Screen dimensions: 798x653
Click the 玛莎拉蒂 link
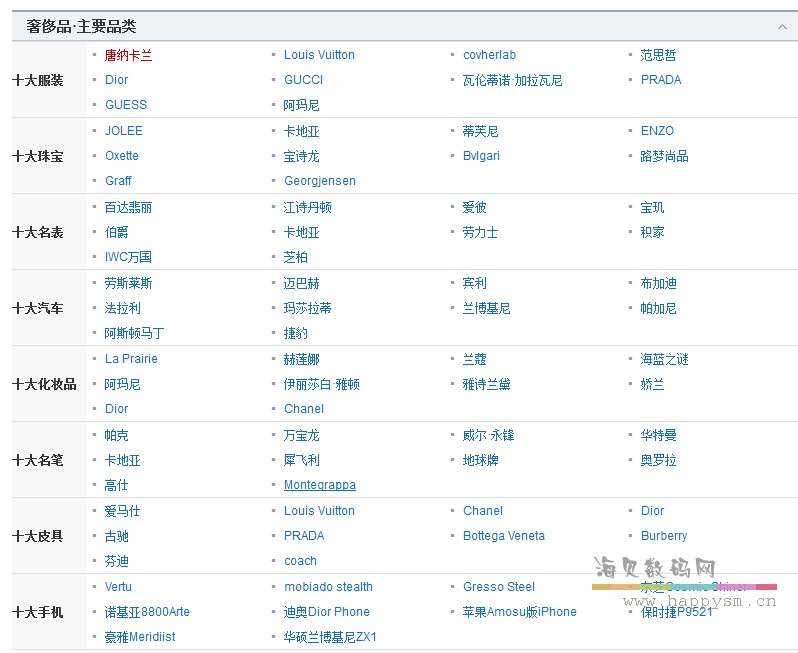coord(307,308)
